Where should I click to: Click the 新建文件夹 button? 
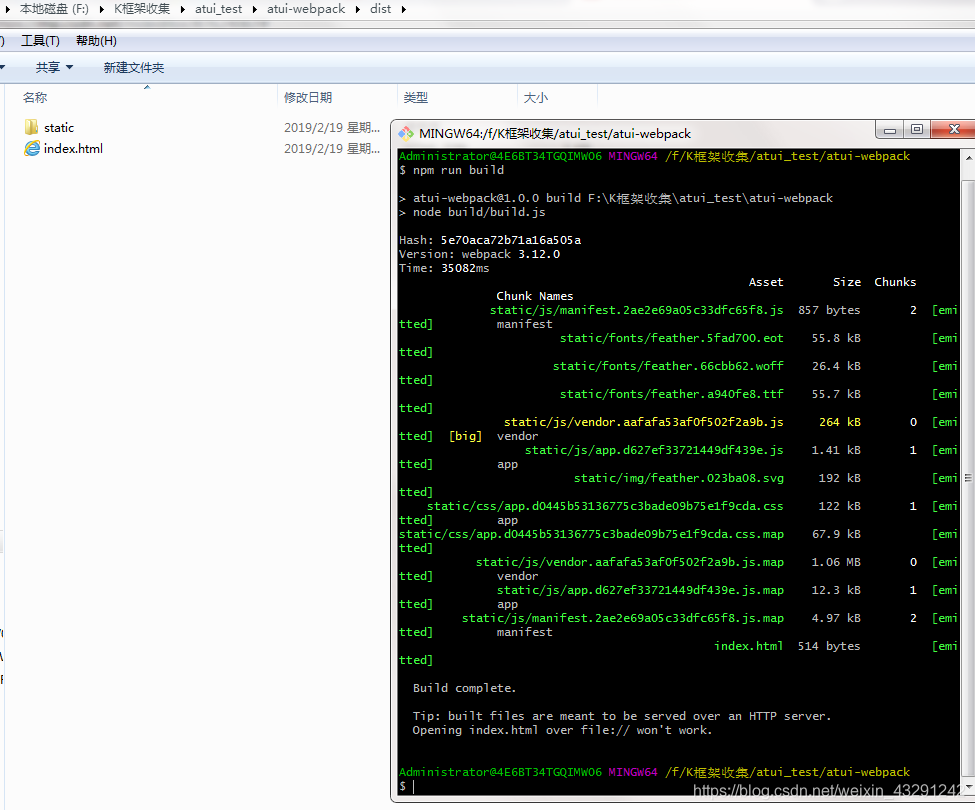134,68
